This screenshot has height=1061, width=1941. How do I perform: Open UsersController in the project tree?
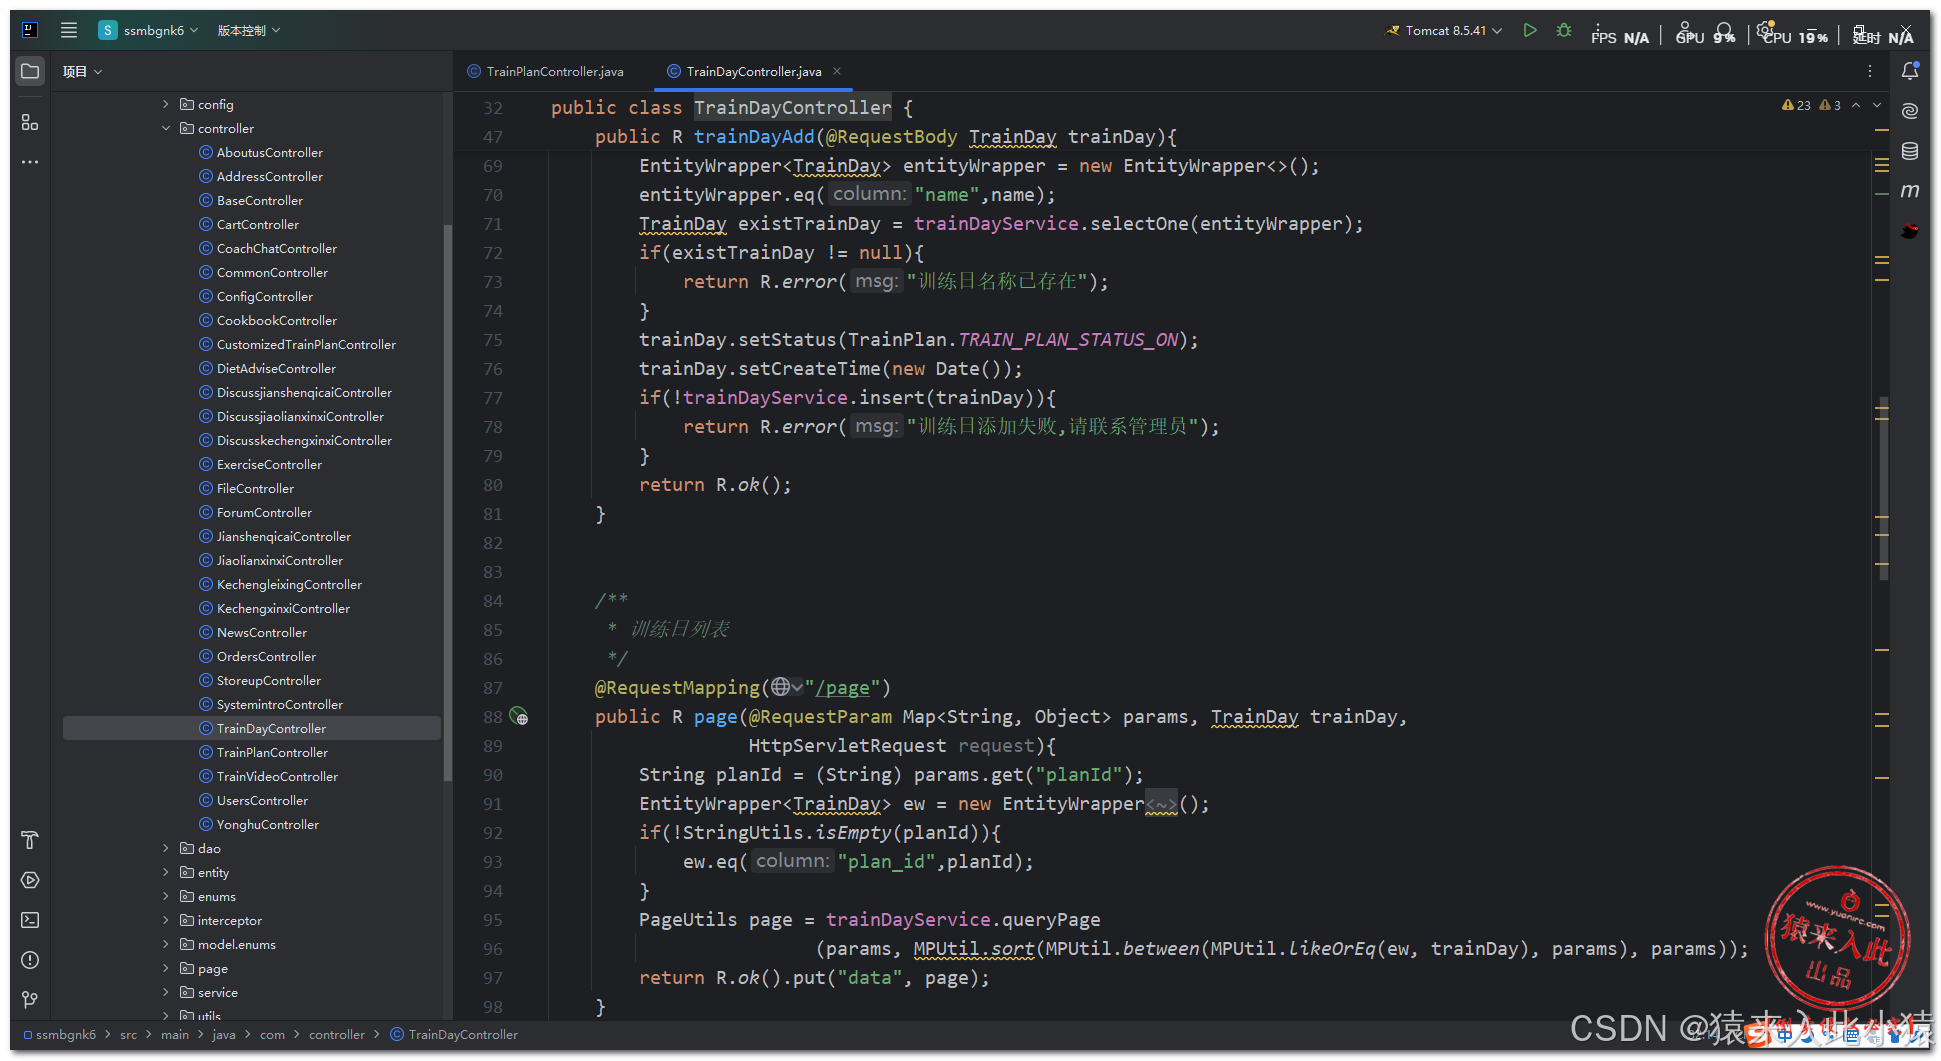(262, 800)
